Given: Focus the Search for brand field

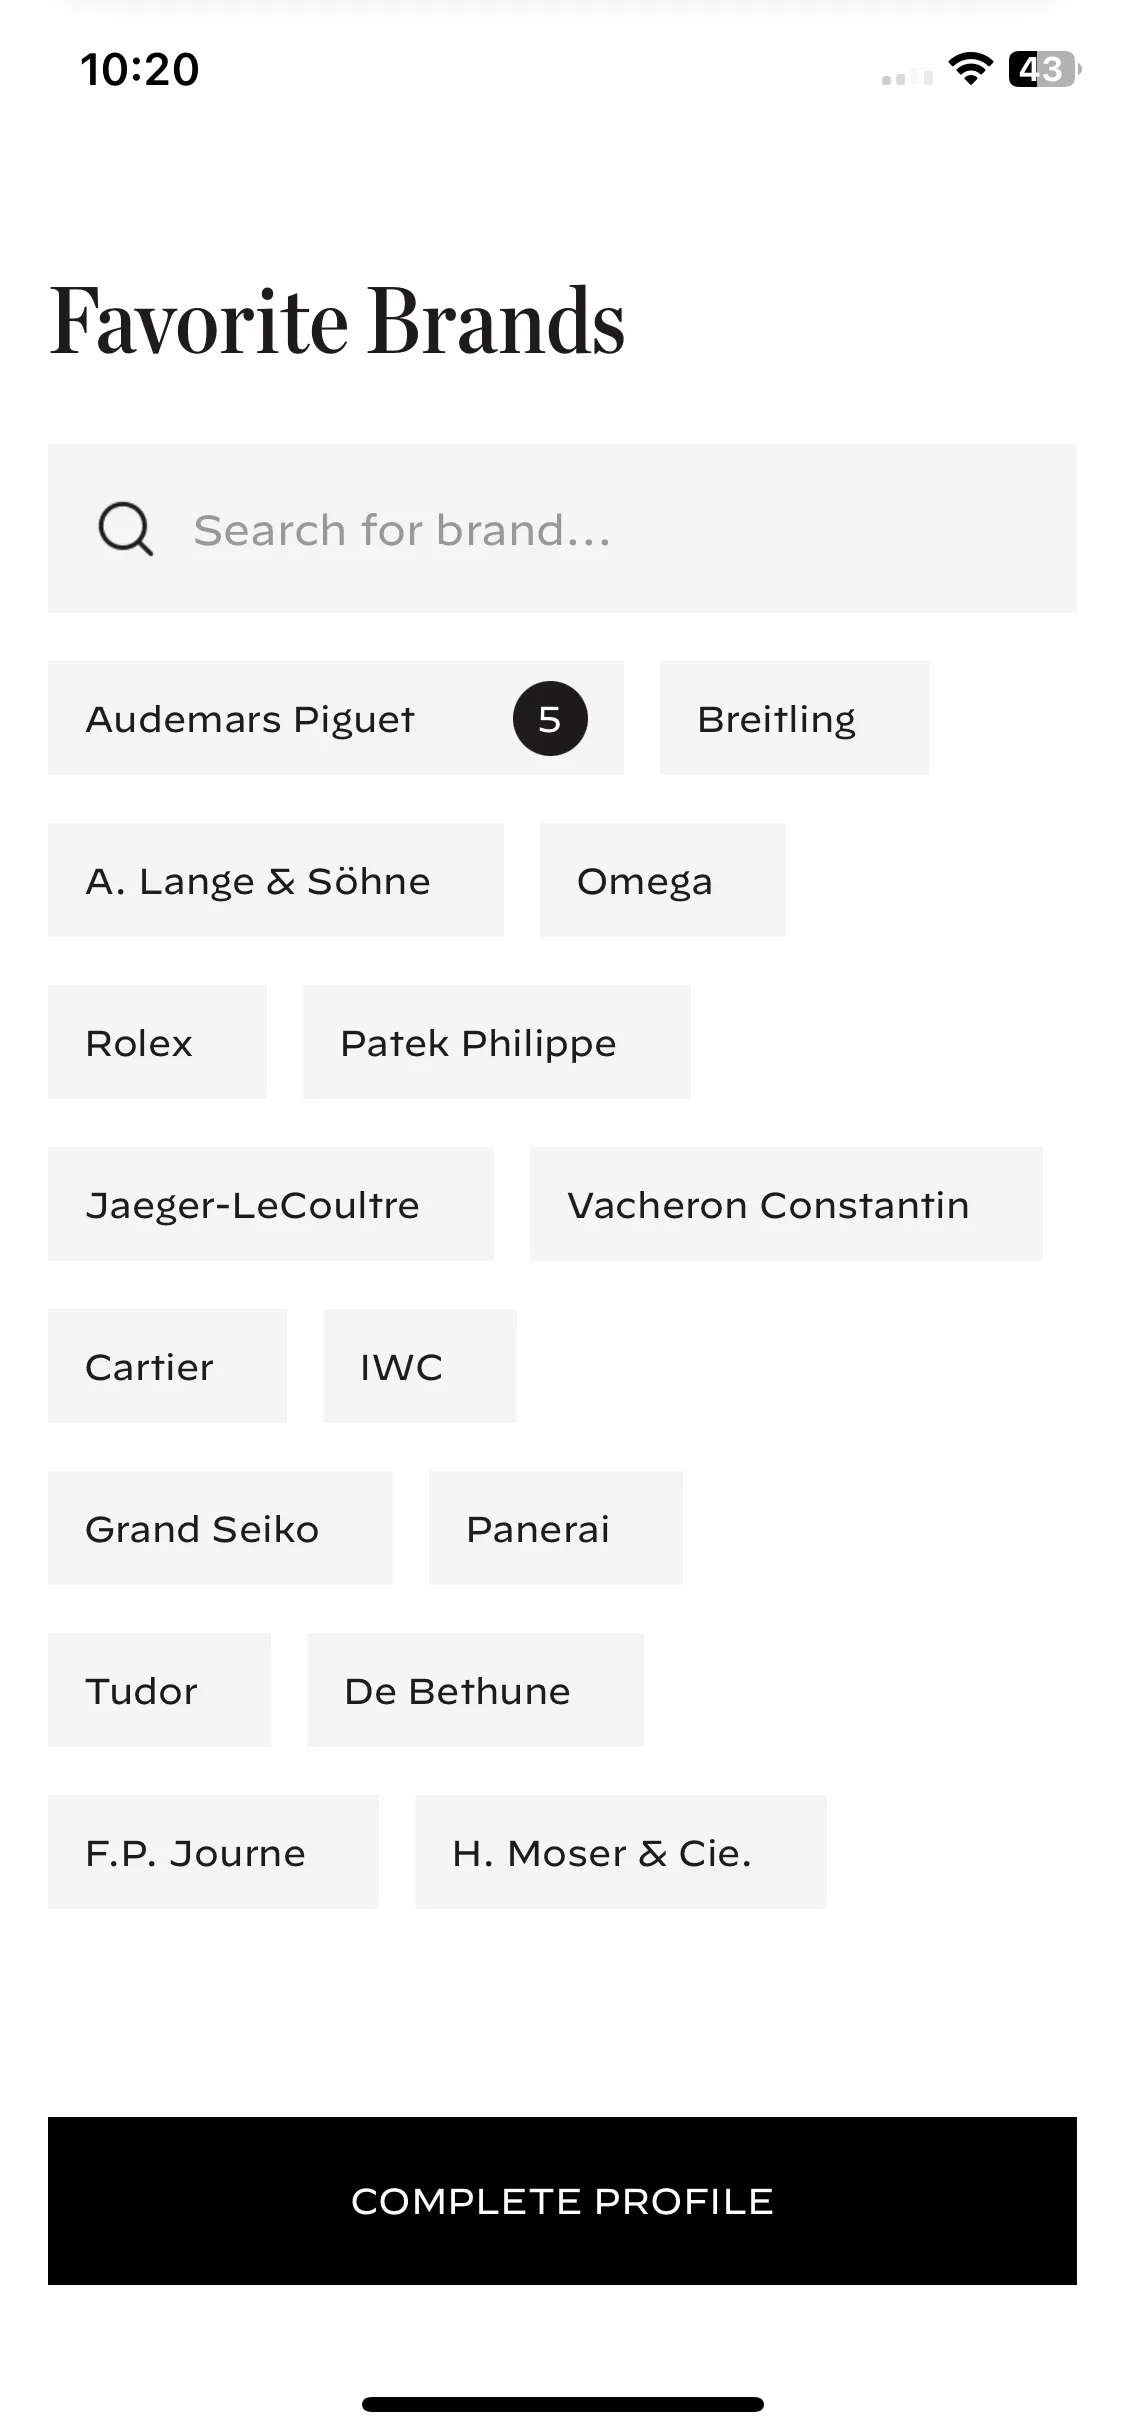Looking at the screenshot, I should coord(562,528).
